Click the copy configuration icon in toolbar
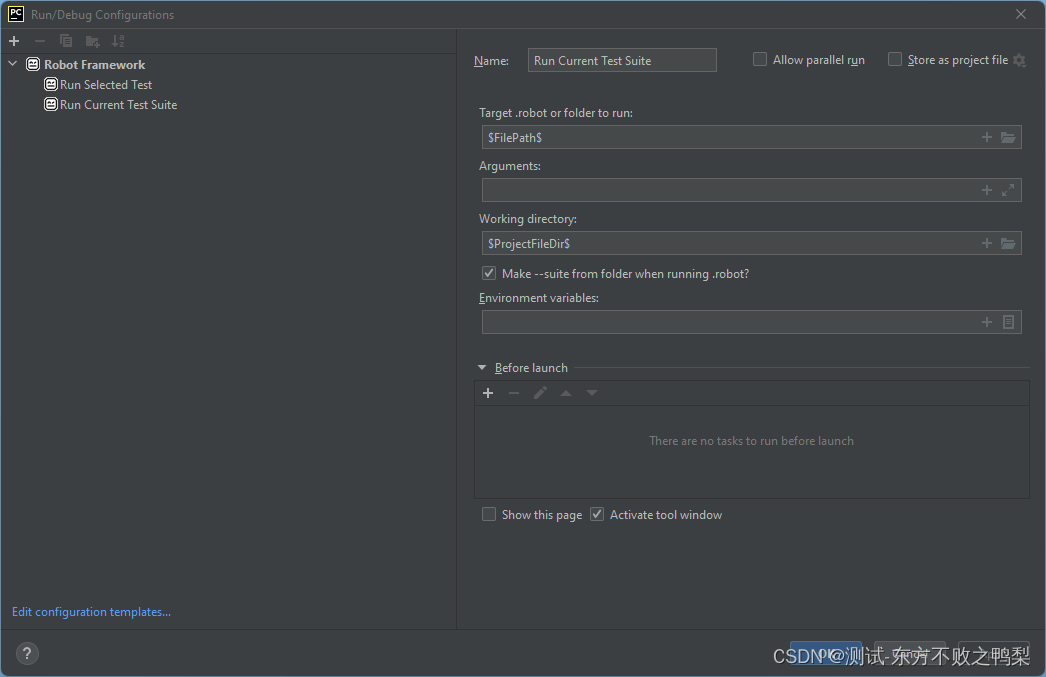 pyautogui.click(x=66, y=41)
